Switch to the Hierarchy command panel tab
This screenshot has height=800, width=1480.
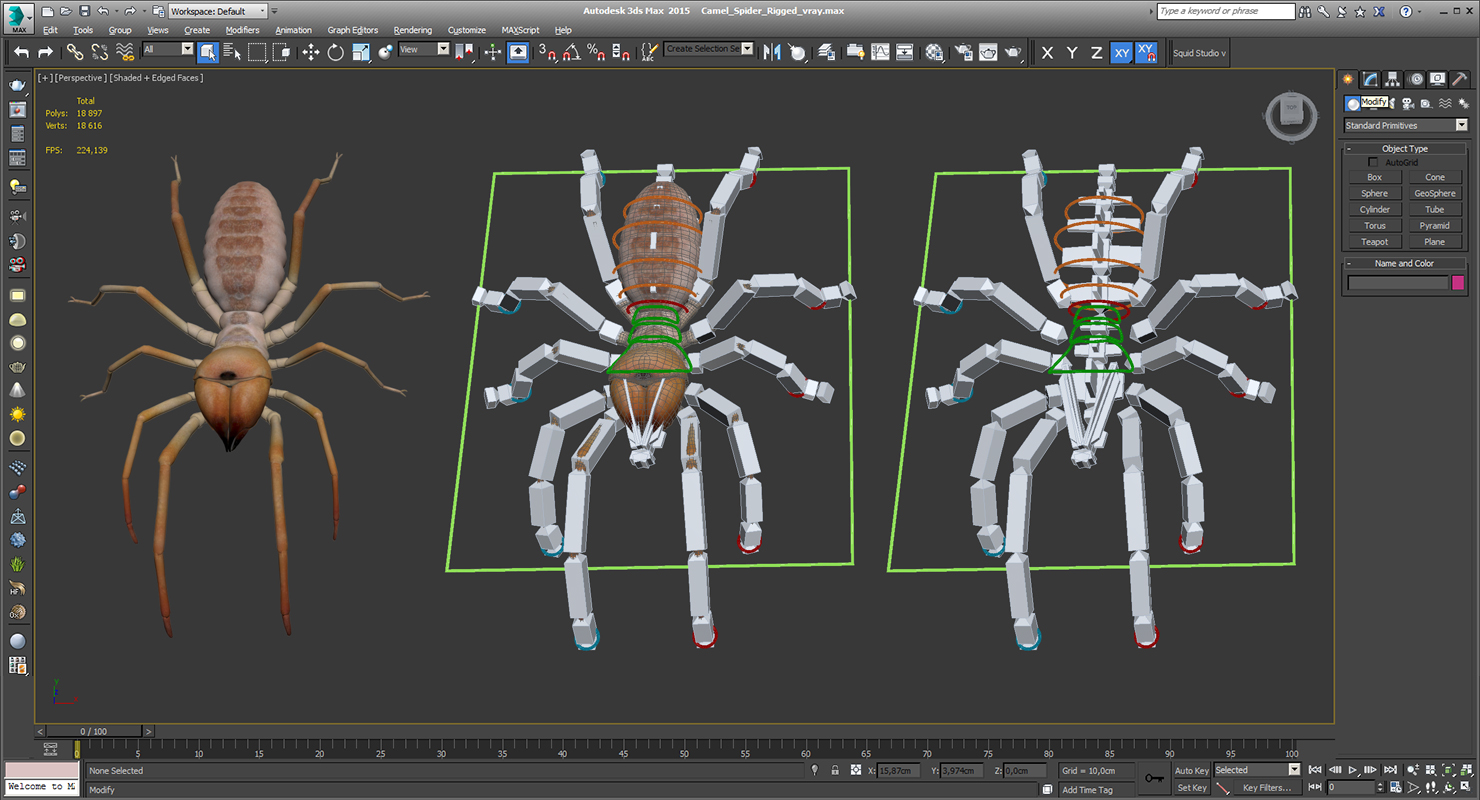pos(1392,80)
